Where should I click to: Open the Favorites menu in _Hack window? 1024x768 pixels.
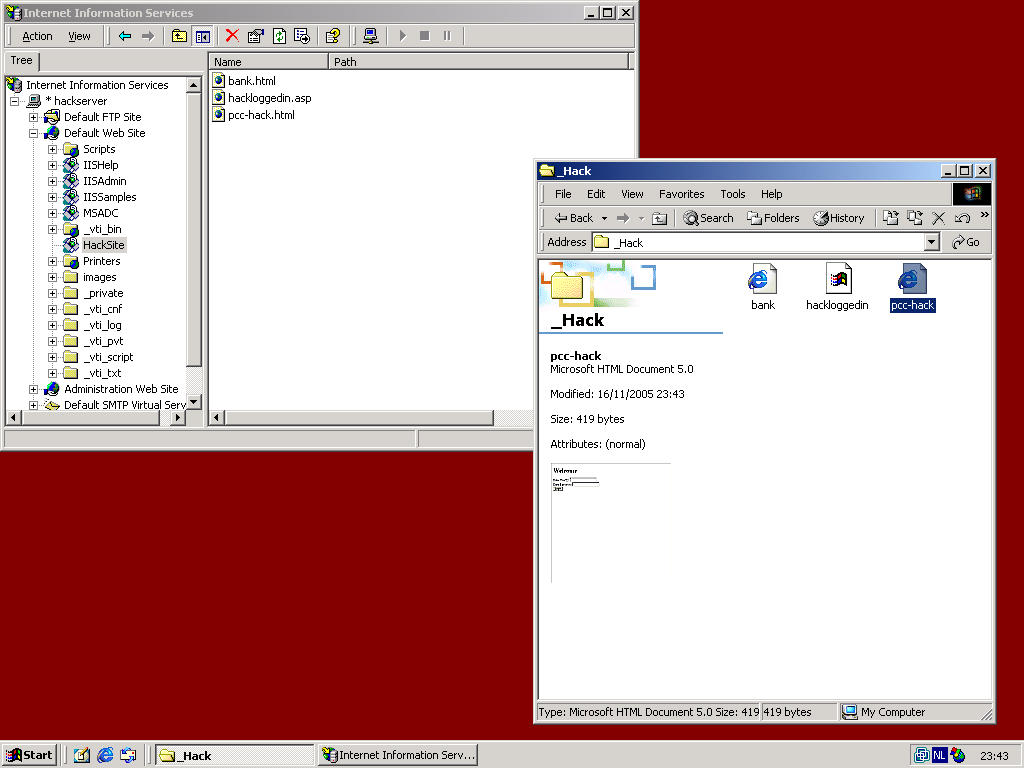tap(681, 194)
